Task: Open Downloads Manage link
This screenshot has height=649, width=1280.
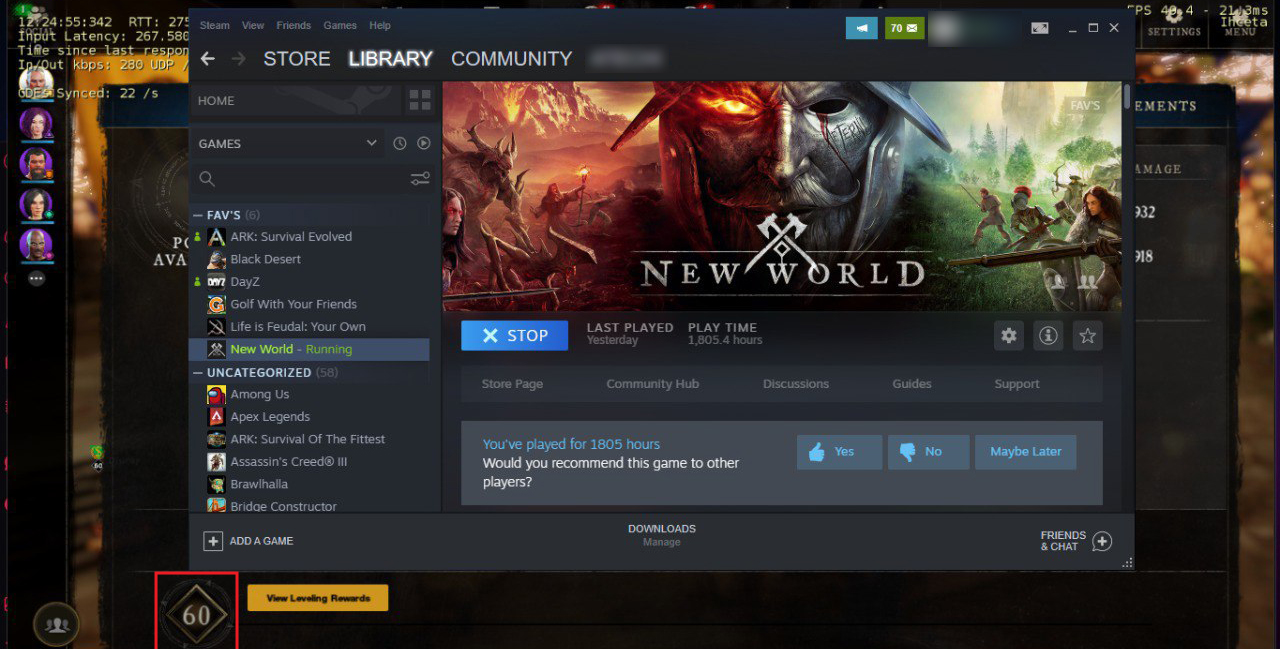Action: (661, 542)
